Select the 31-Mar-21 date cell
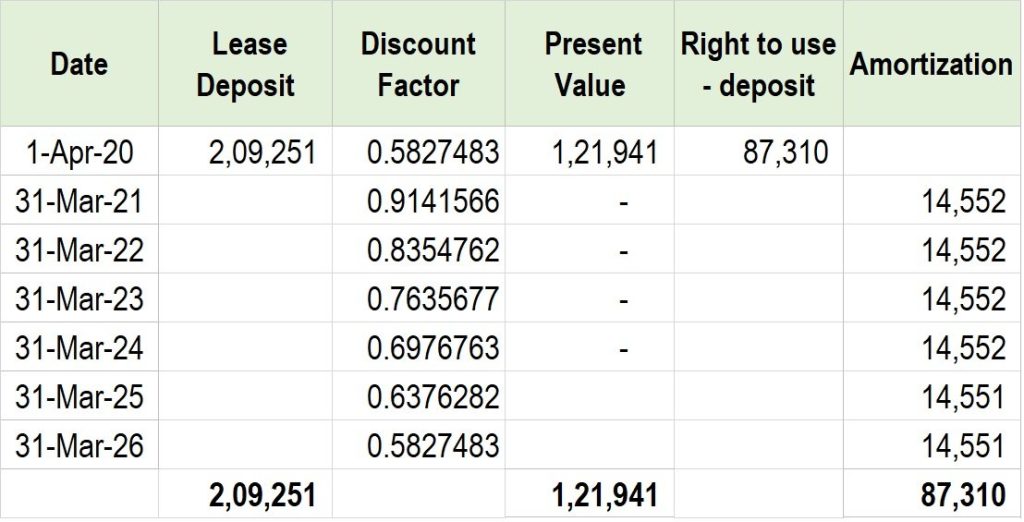The height and width of the screenshot is (522, 1024). (79, 202)
